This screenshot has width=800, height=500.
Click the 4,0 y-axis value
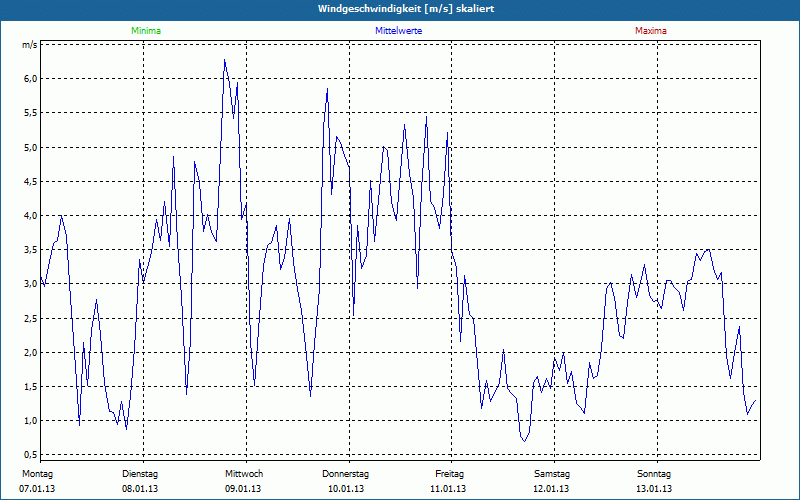click(x=31, y=215)
